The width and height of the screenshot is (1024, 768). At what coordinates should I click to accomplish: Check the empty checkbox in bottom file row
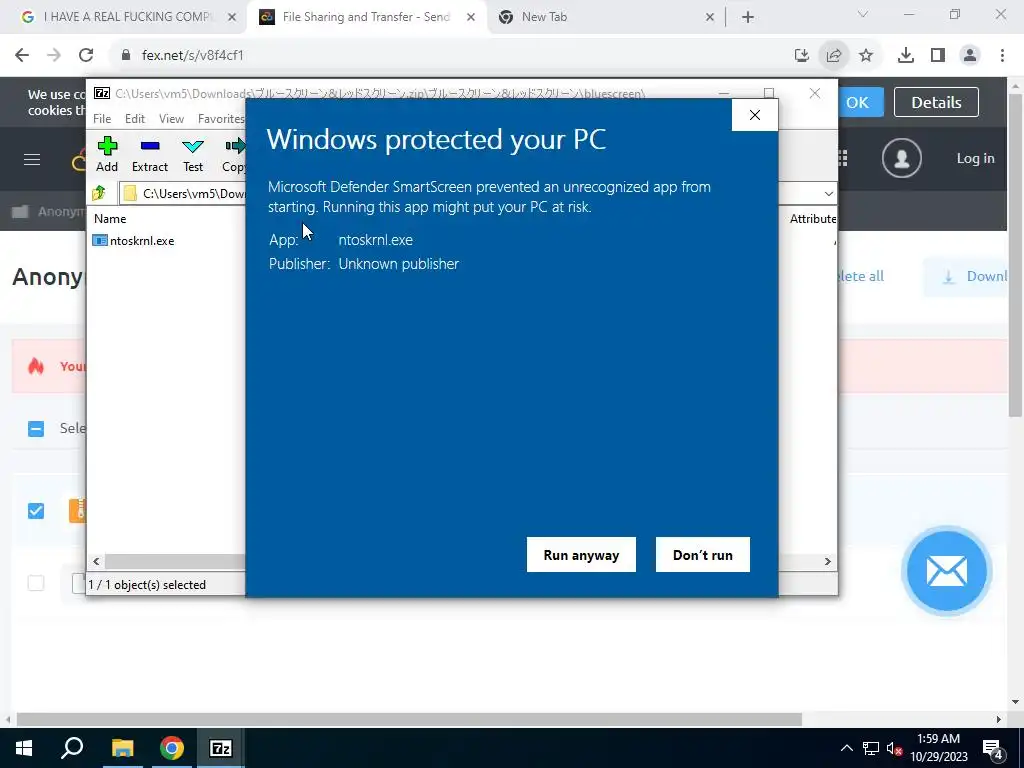tap(36, 583)
